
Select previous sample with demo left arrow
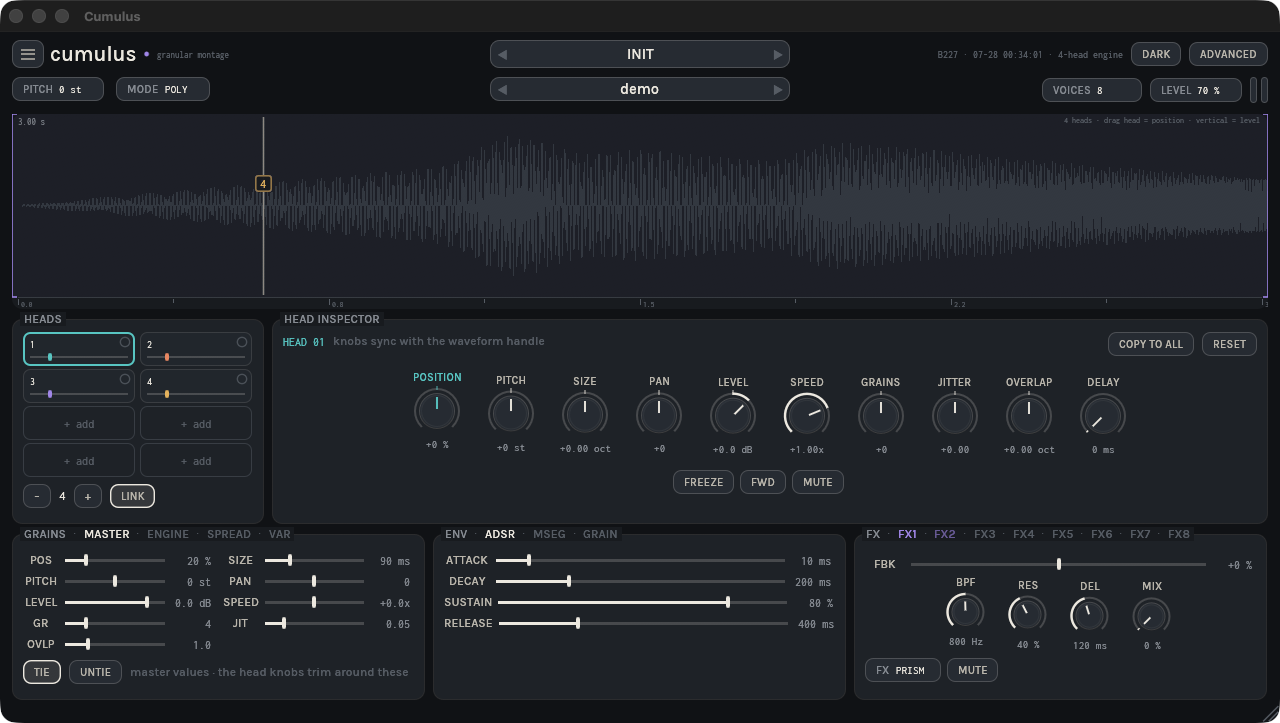(502, 90)
